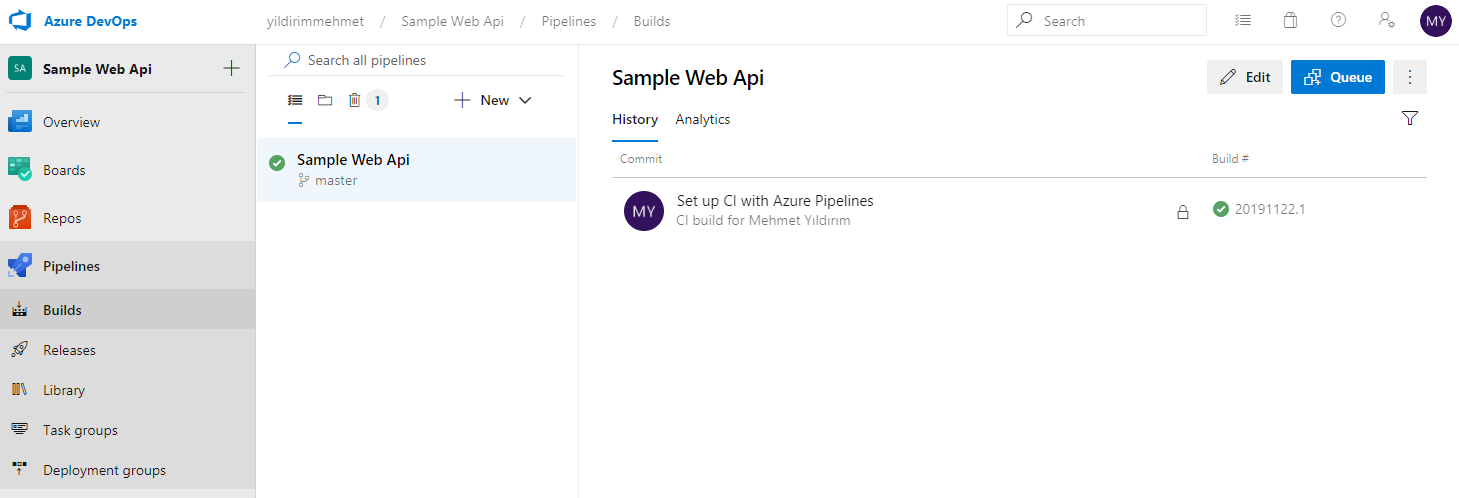Screen dimensions: 1459x498
Task: Open the MY account avatar in header
Action: tap(1436, 21)
